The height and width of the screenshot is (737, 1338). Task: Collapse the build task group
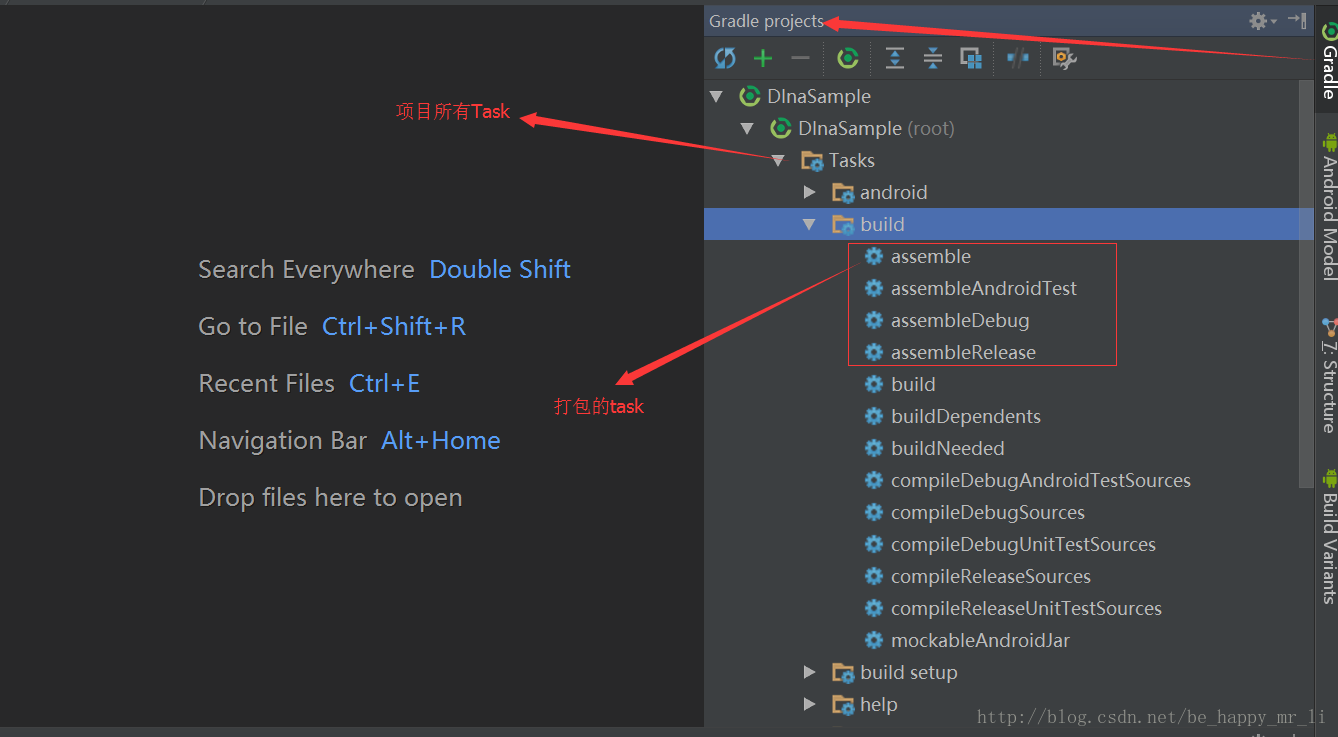809,225
